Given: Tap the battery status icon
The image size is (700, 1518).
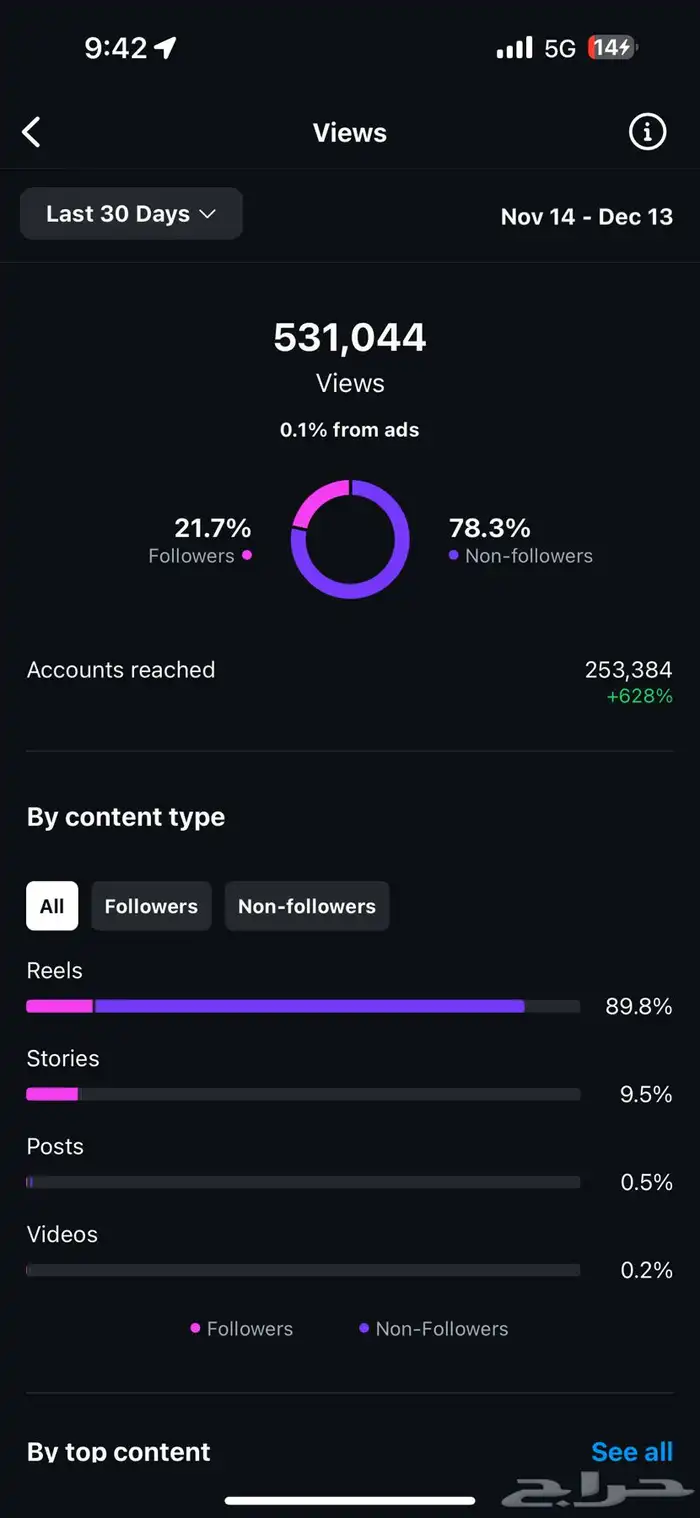Looking at the screenshot, I should pos(613,48).
